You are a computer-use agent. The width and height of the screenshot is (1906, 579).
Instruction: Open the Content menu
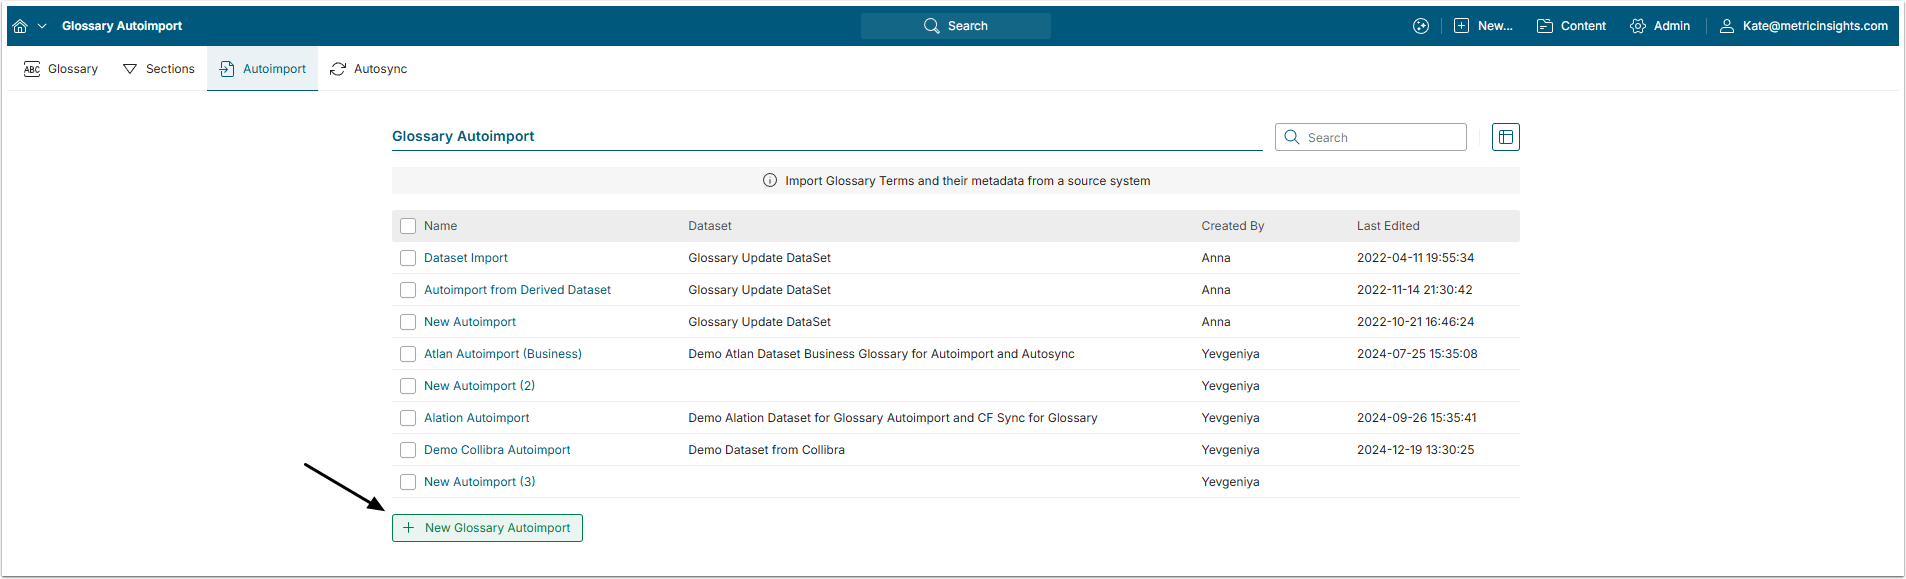point(1571,26)
